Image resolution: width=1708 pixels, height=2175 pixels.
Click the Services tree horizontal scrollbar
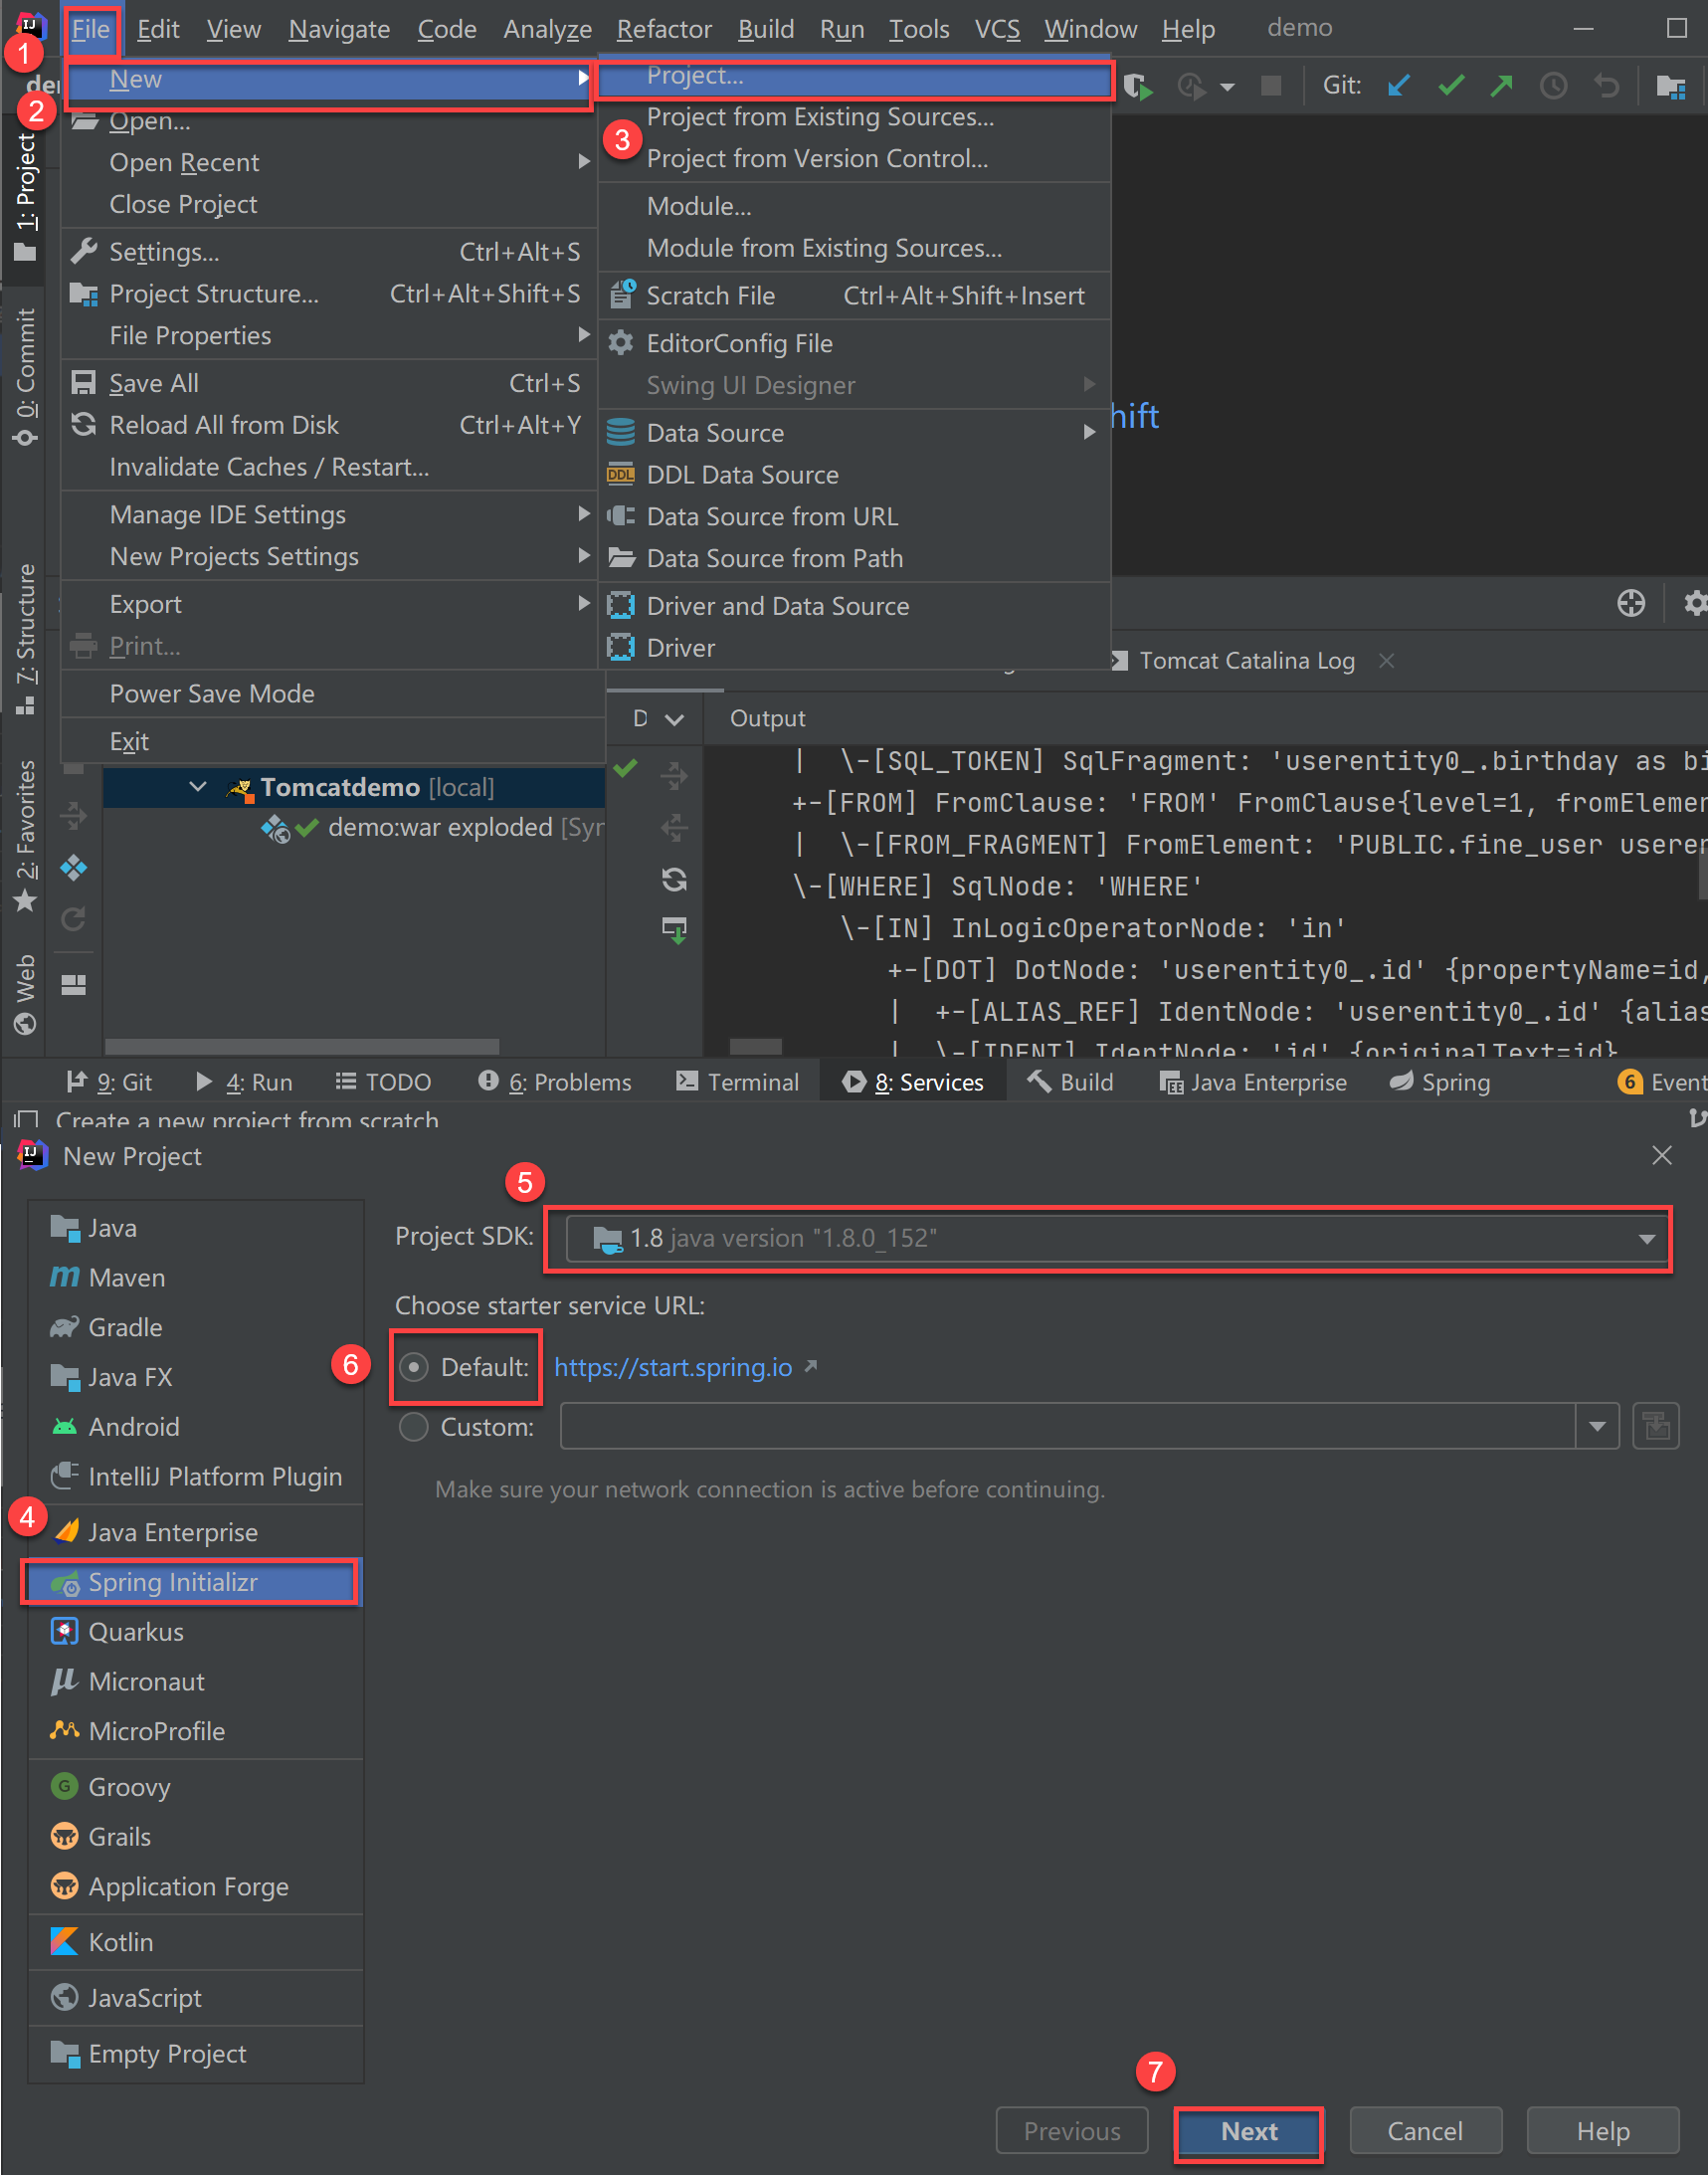click(302, 1046)
